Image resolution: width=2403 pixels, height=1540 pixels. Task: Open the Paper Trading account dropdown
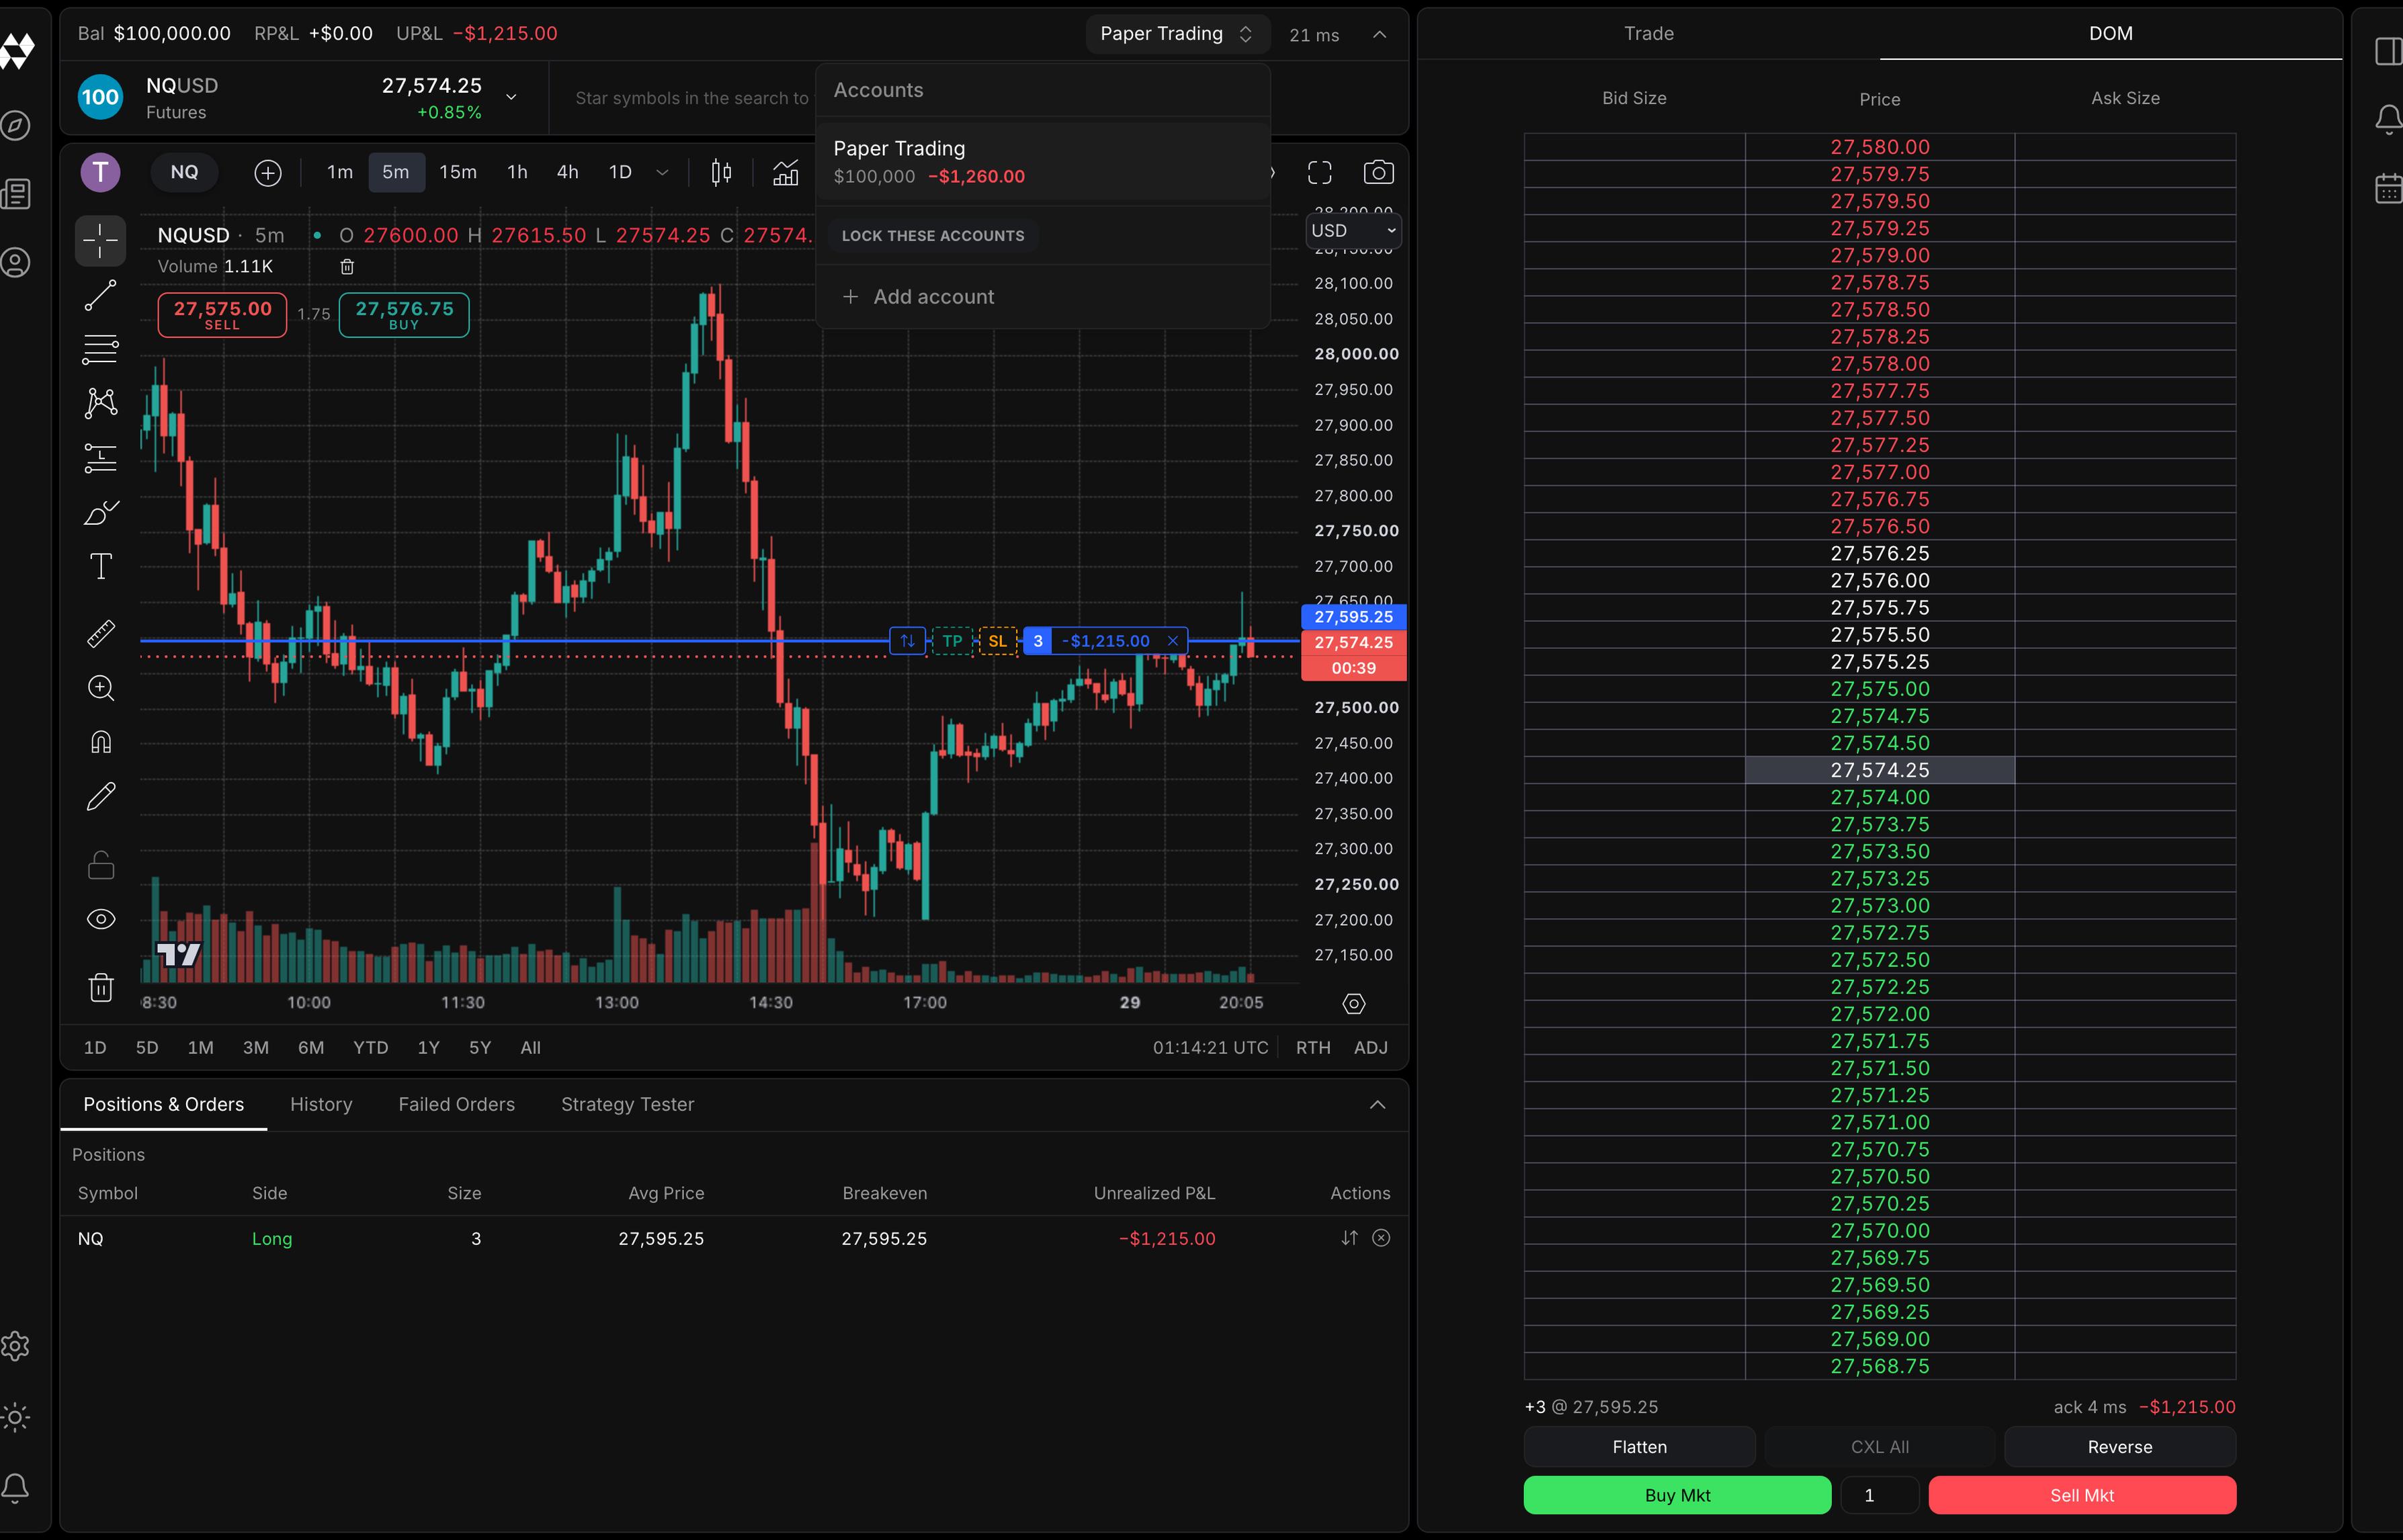tap(1177, 33)
